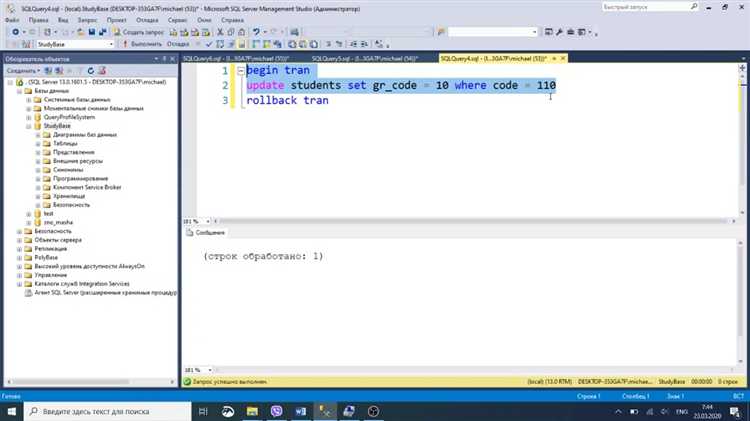Open Viber from the taskbar

click(x=276, y=411)
